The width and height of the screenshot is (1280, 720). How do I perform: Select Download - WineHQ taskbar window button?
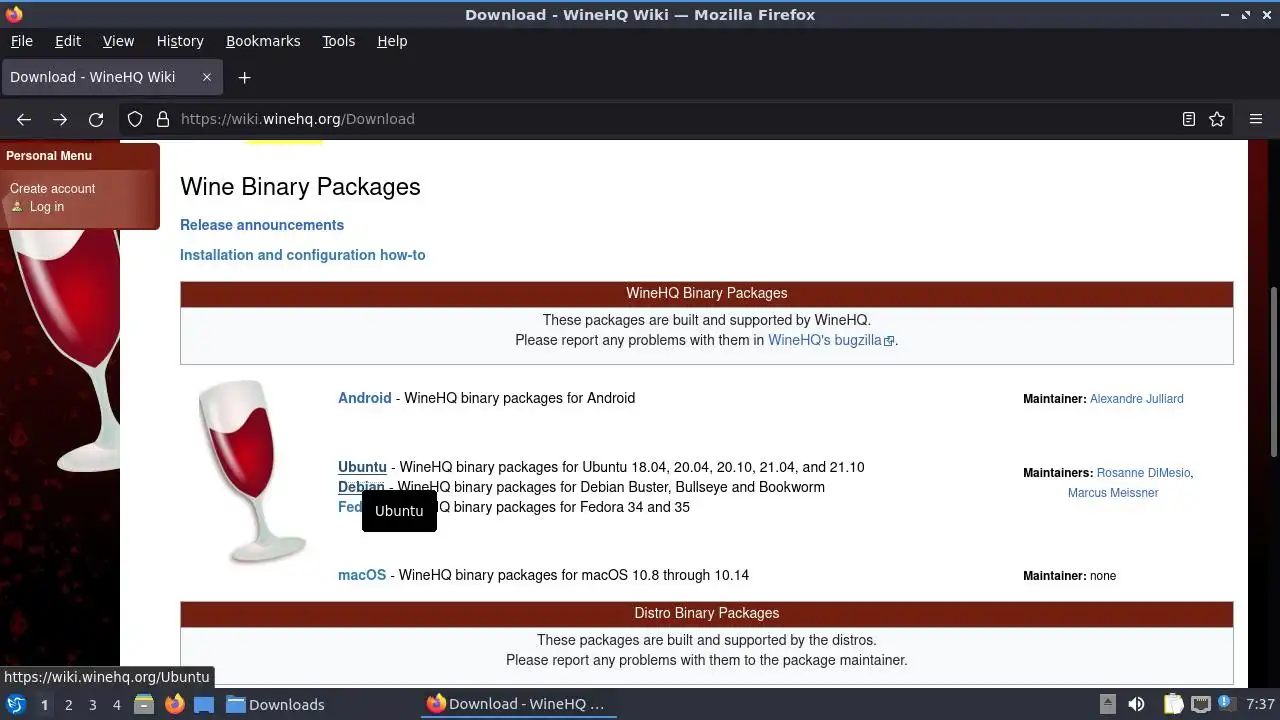[x=516, y=705]
